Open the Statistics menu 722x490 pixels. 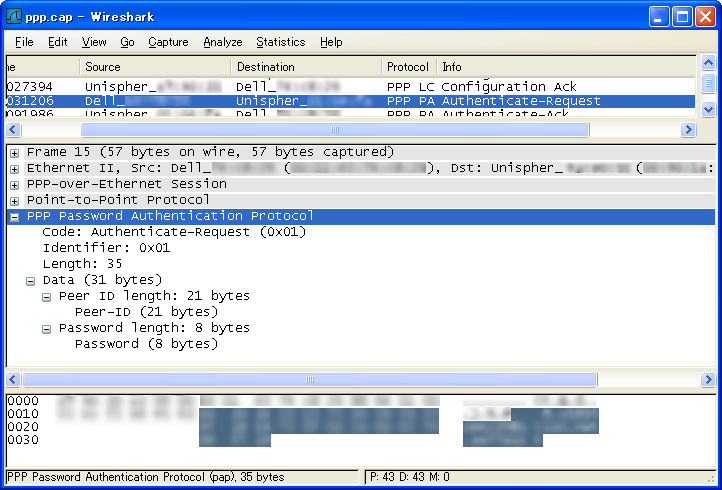coord(280,42)
